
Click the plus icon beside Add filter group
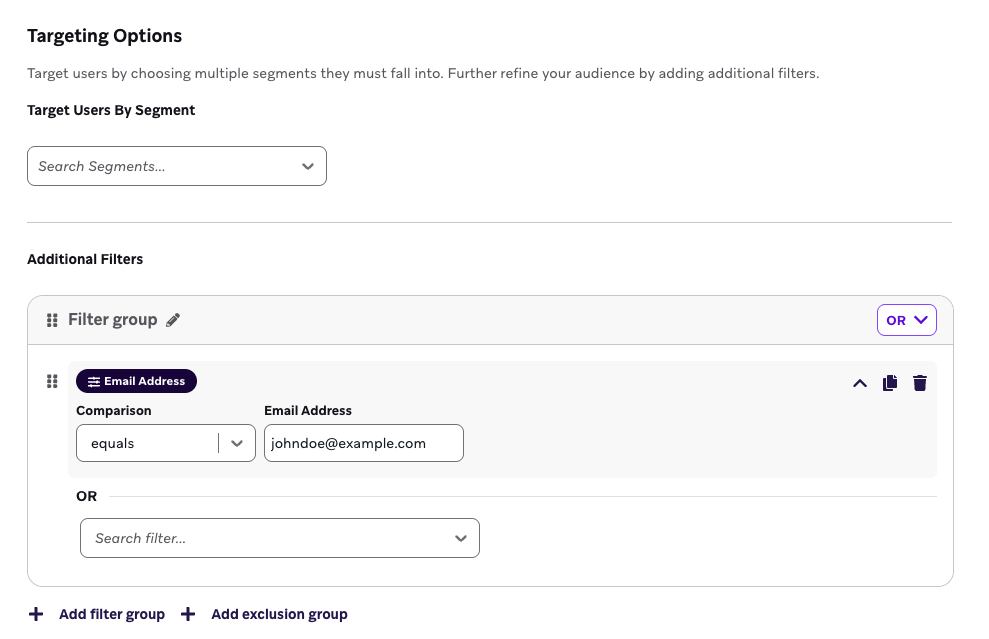tap(36, 614)
